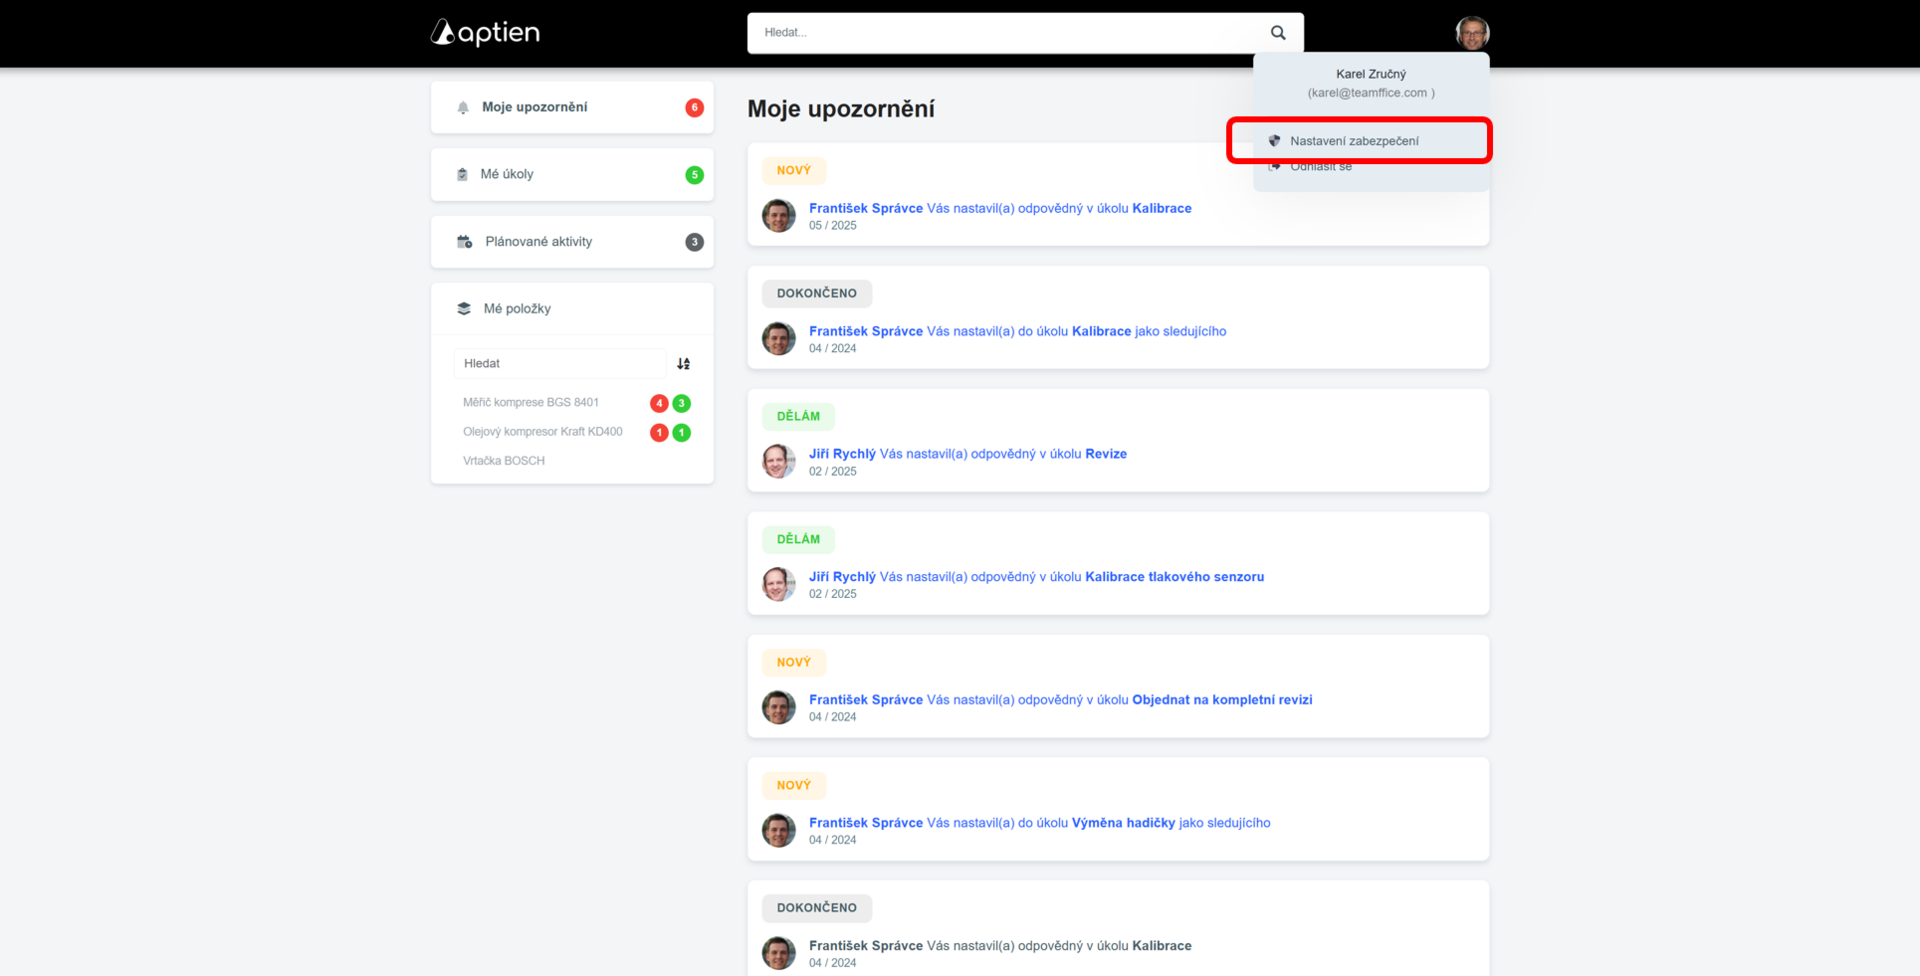Open Objednat na kompletní revizi link

[x=1221, y=700]
